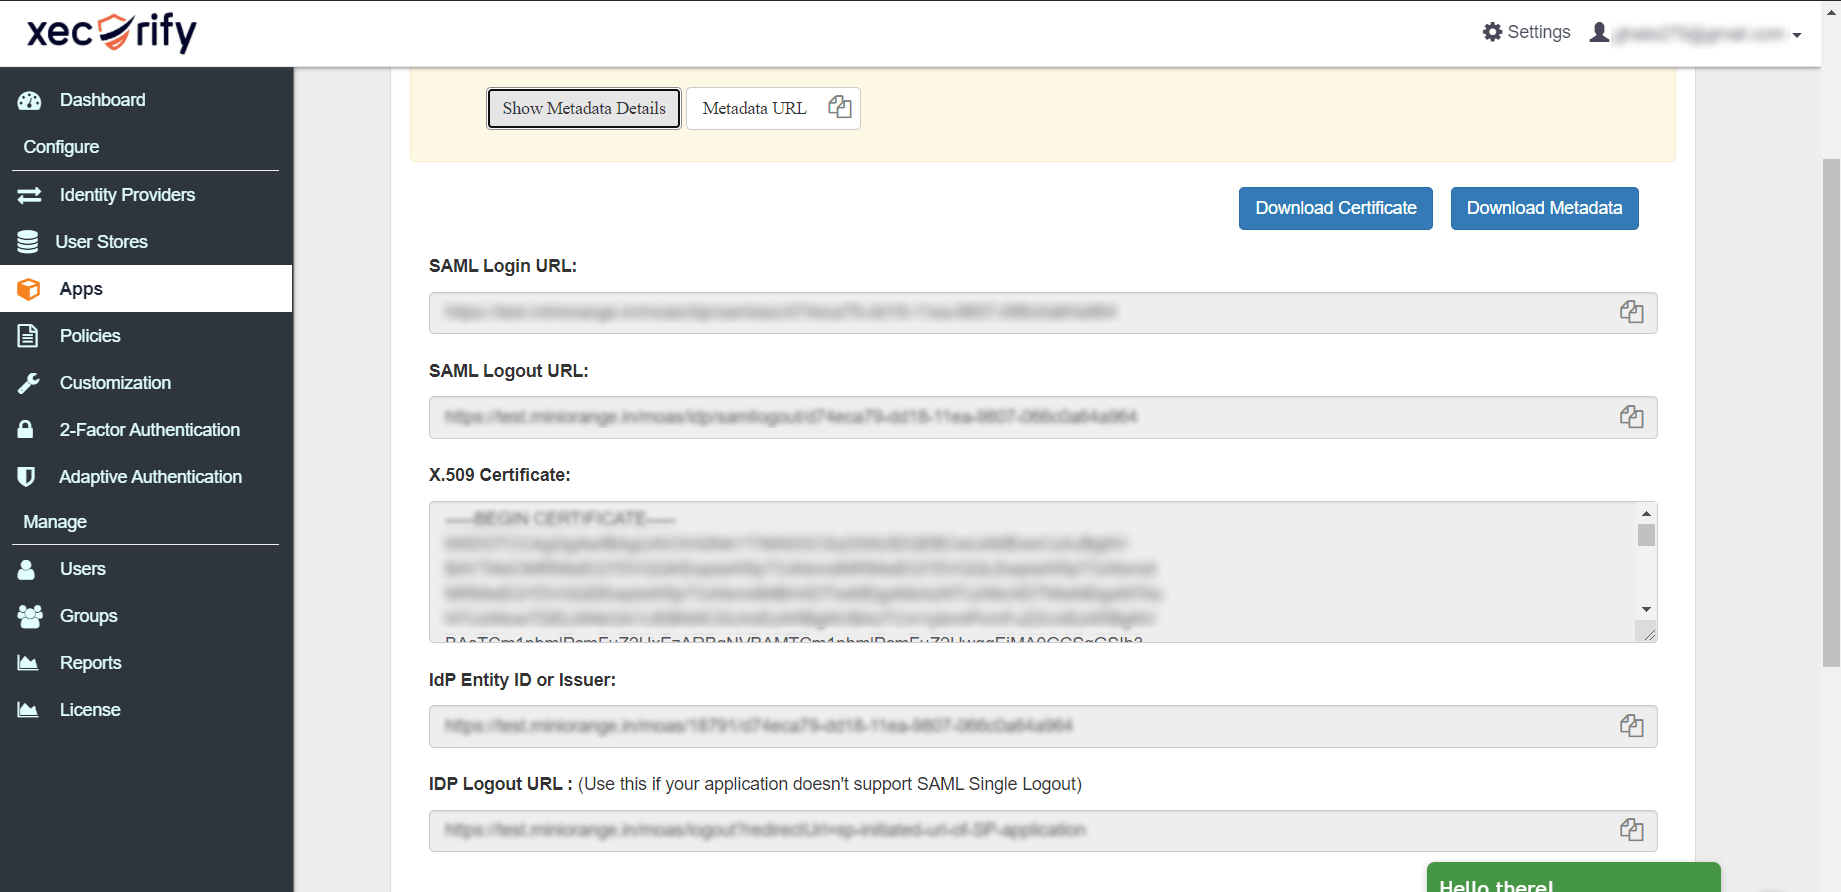The width and height of the screenshot is (1841, 892).
Task: Click the License chart icon
Action: [28, 710]
